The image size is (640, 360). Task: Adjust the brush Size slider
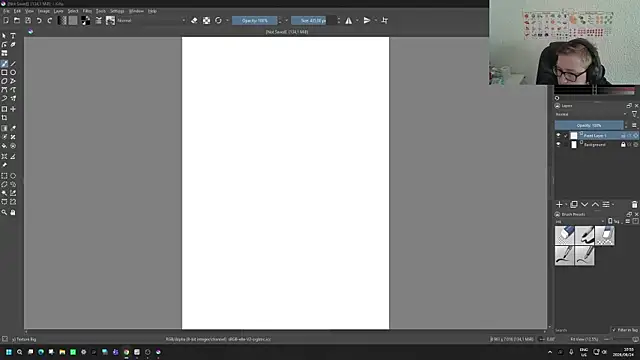point(313,20)
